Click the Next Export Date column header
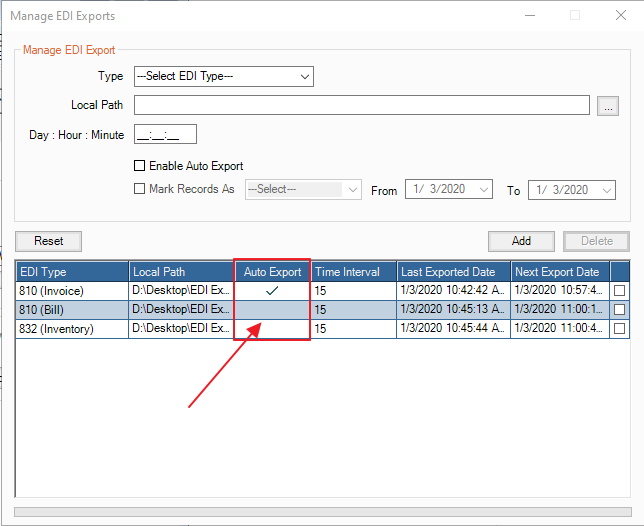The height and width of the screenshot is (526, 644). [x=559, y=272]
